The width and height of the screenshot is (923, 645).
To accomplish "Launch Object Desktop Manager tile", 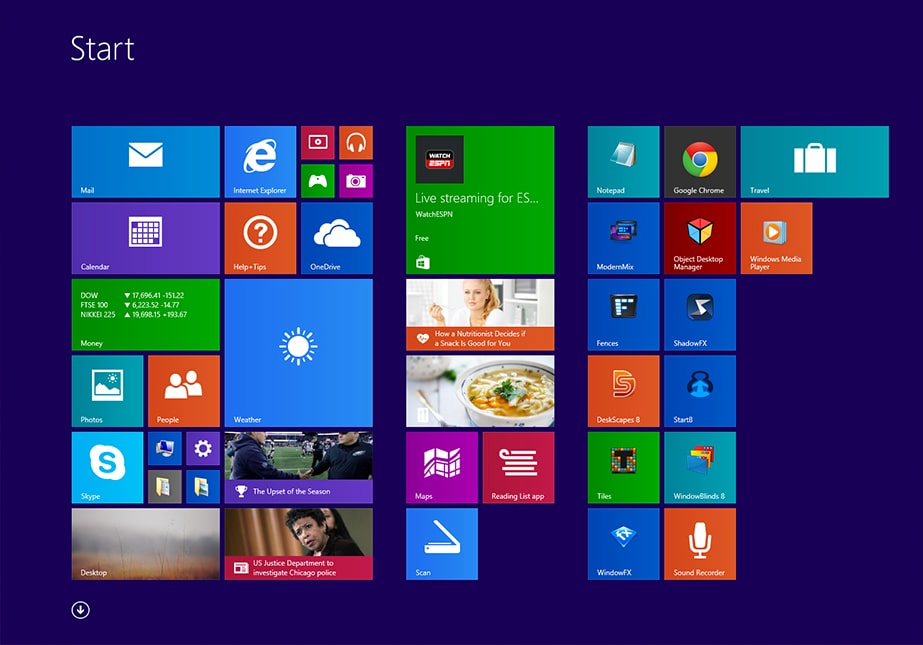I will (700, 238).
